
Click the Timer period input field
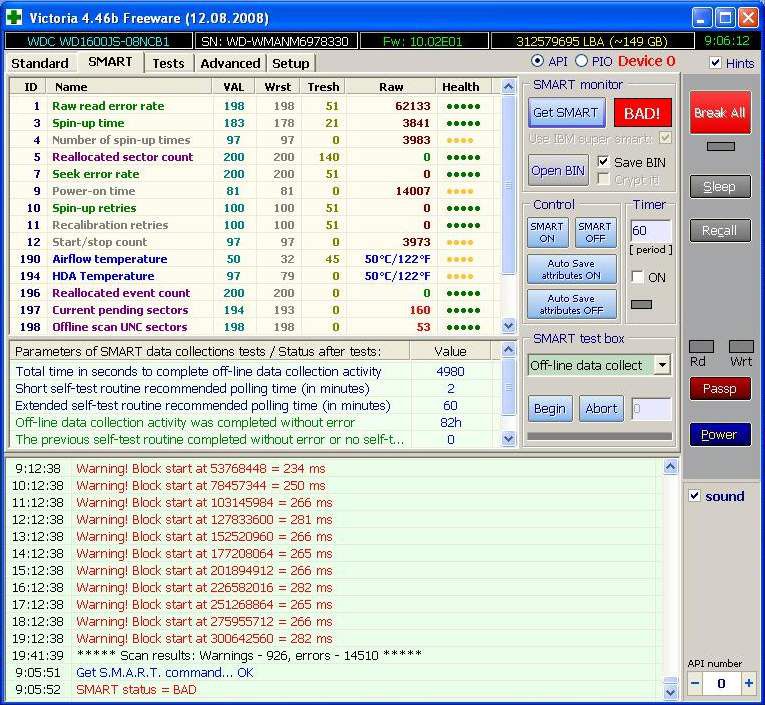tap(651, 230)
